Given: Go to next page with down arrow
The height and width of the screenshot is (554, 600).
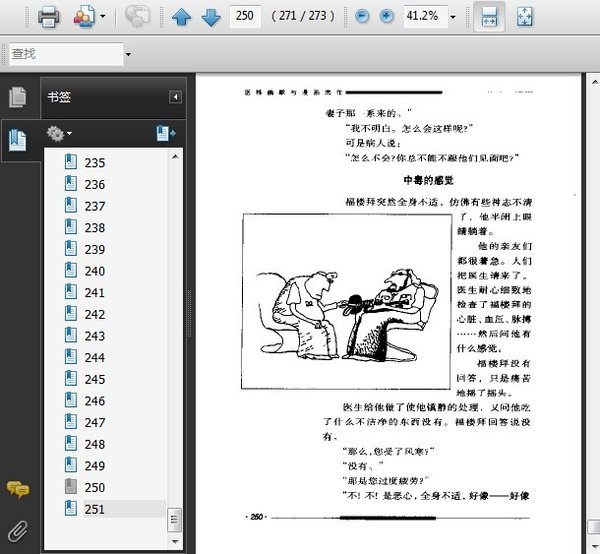Looking at the screenshot, I should pos(211,17).
